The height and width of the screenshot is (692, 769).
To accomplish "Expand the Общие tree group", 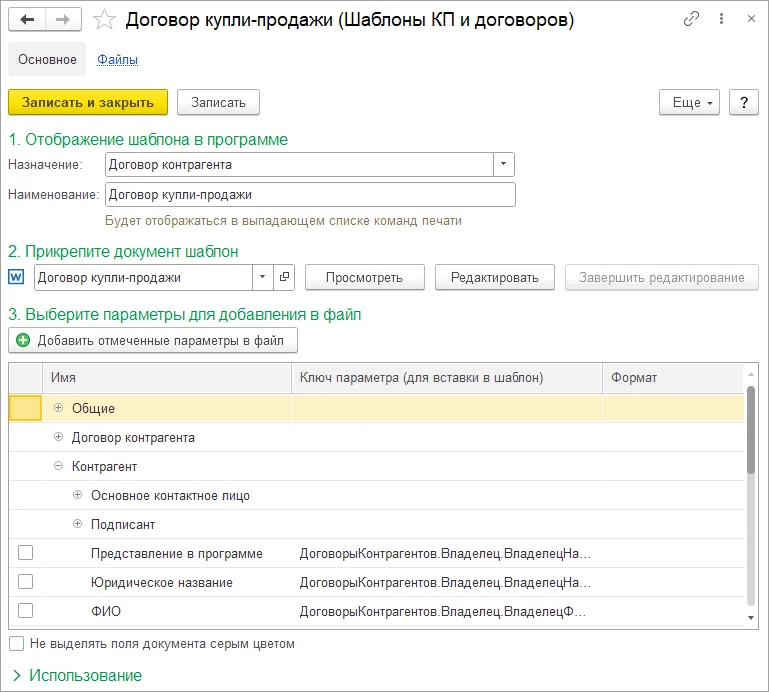I will coord(58,408).
